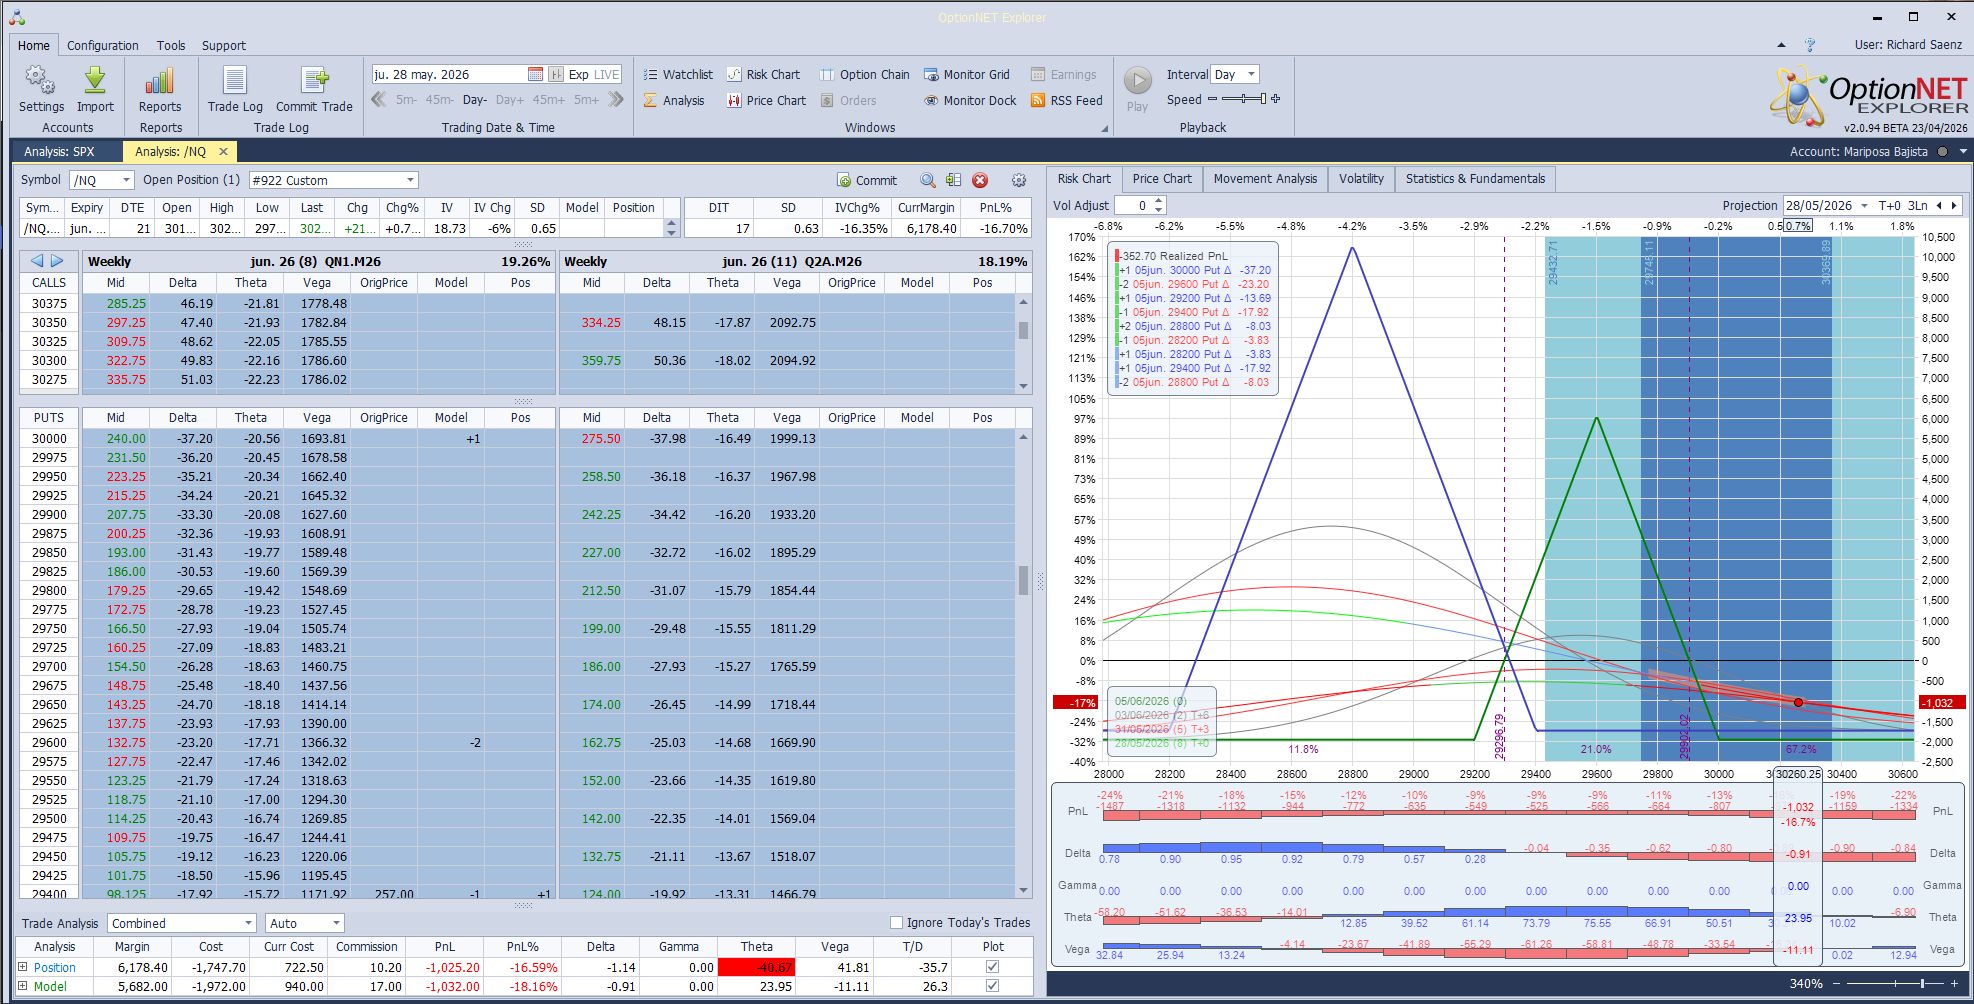Click the end-of-day toggle icon beside calendar

(x=556, y=74)
